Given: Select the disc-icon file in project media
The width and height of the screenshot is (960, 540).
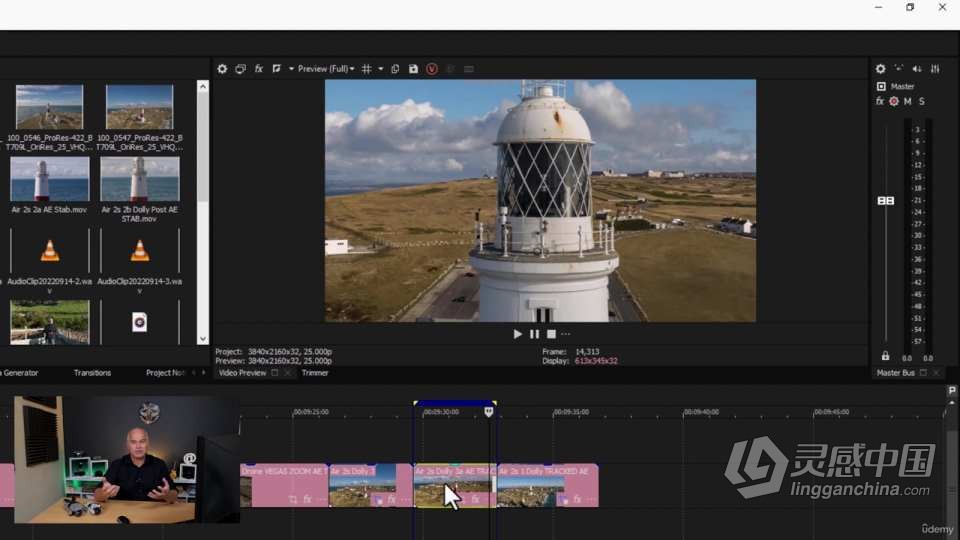Looking at the screenshot, I should [140, 322].
